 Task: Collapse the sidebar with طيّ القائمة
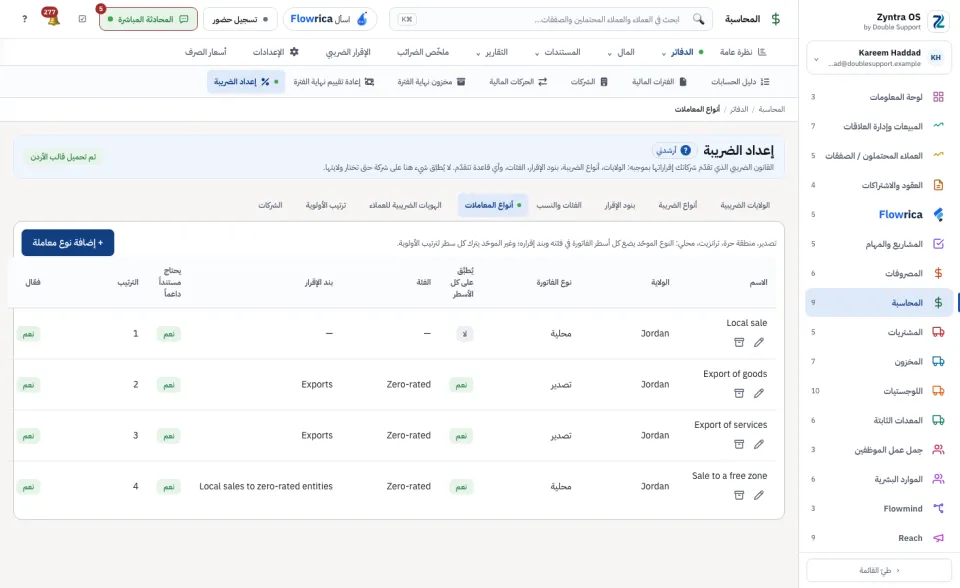click(879, 570)
